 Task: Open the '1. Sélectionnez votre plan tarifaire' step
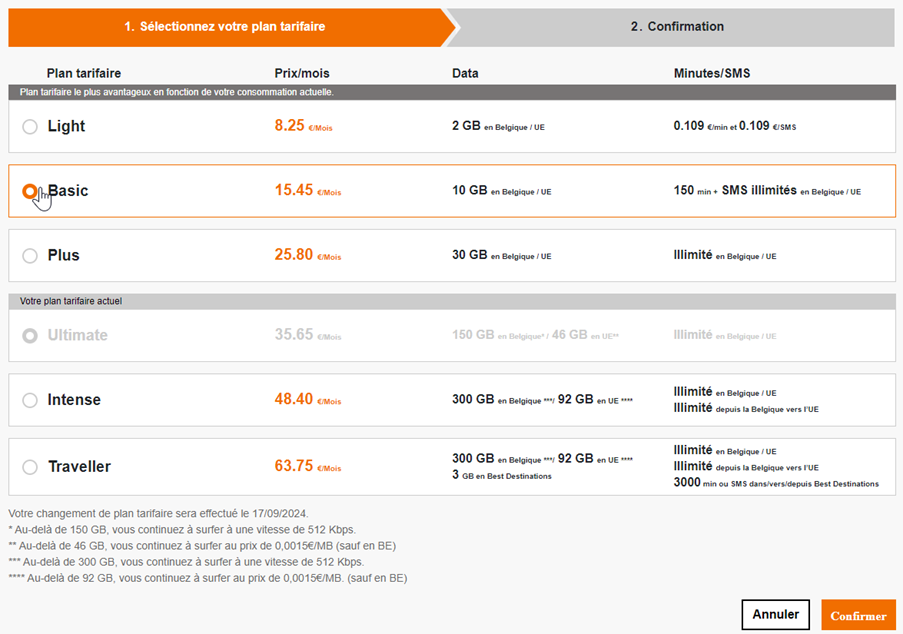point(225,27)
